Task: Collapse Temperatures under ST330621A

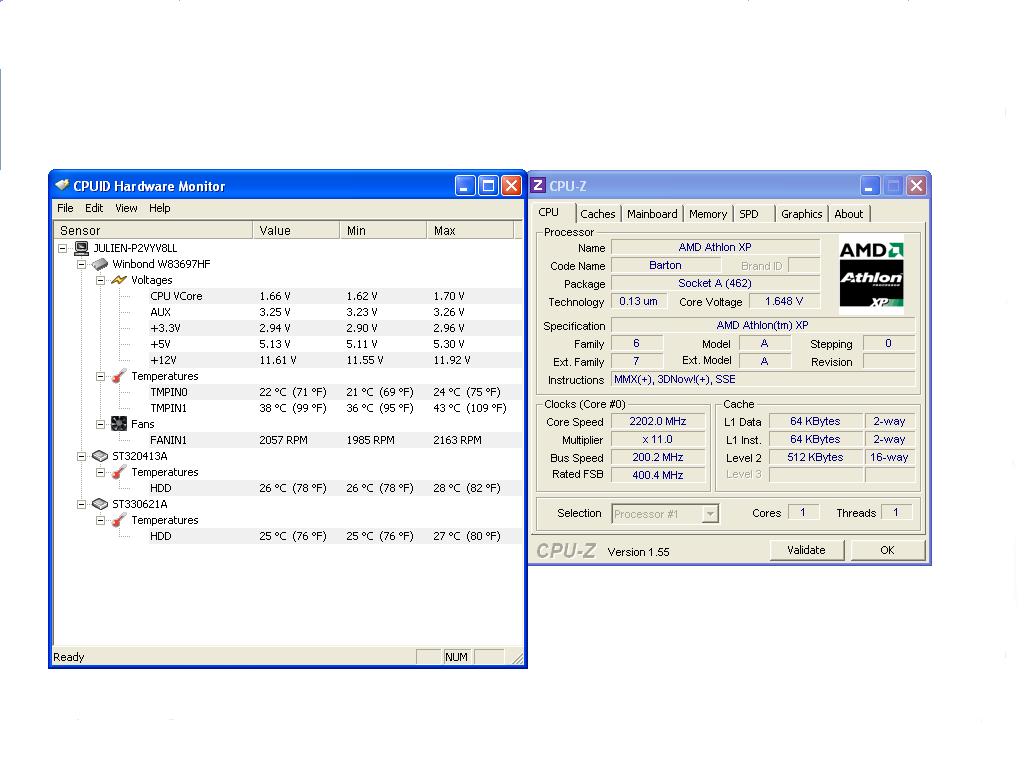Action: point(101,520)
